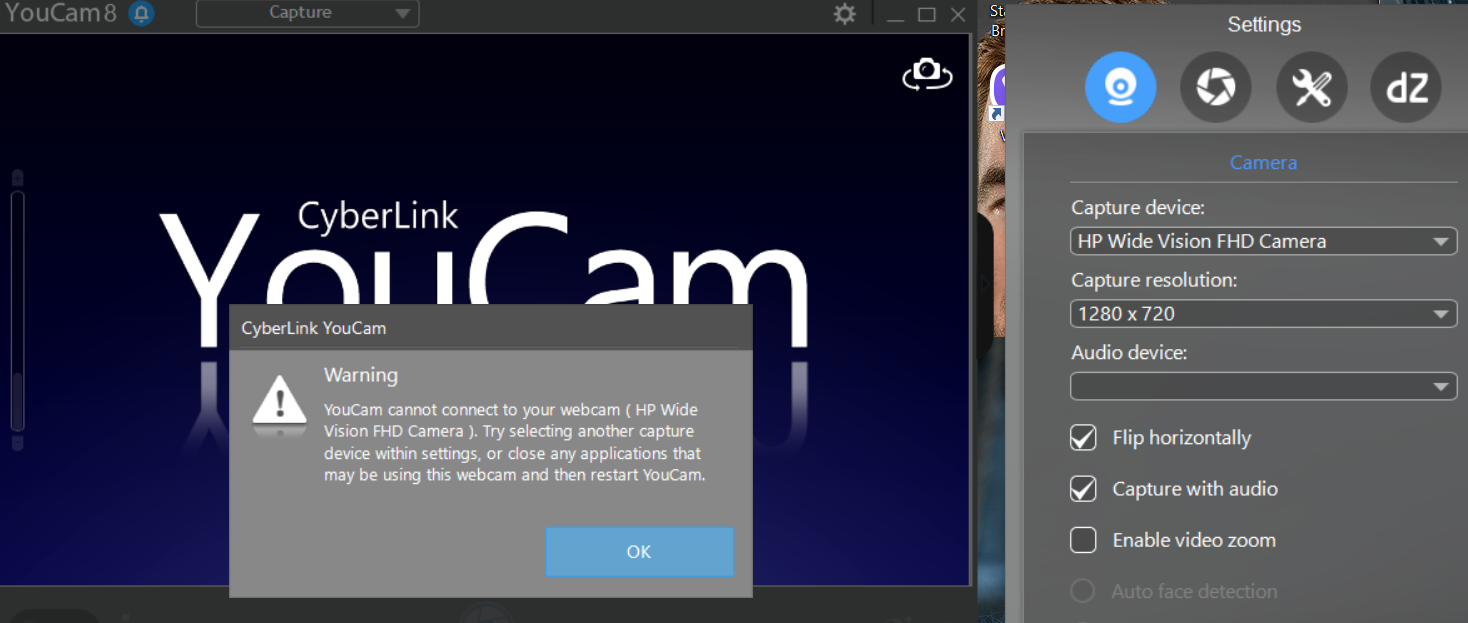
Task: Click the warning triangle icon in the dialog
Action: point(280,403)
